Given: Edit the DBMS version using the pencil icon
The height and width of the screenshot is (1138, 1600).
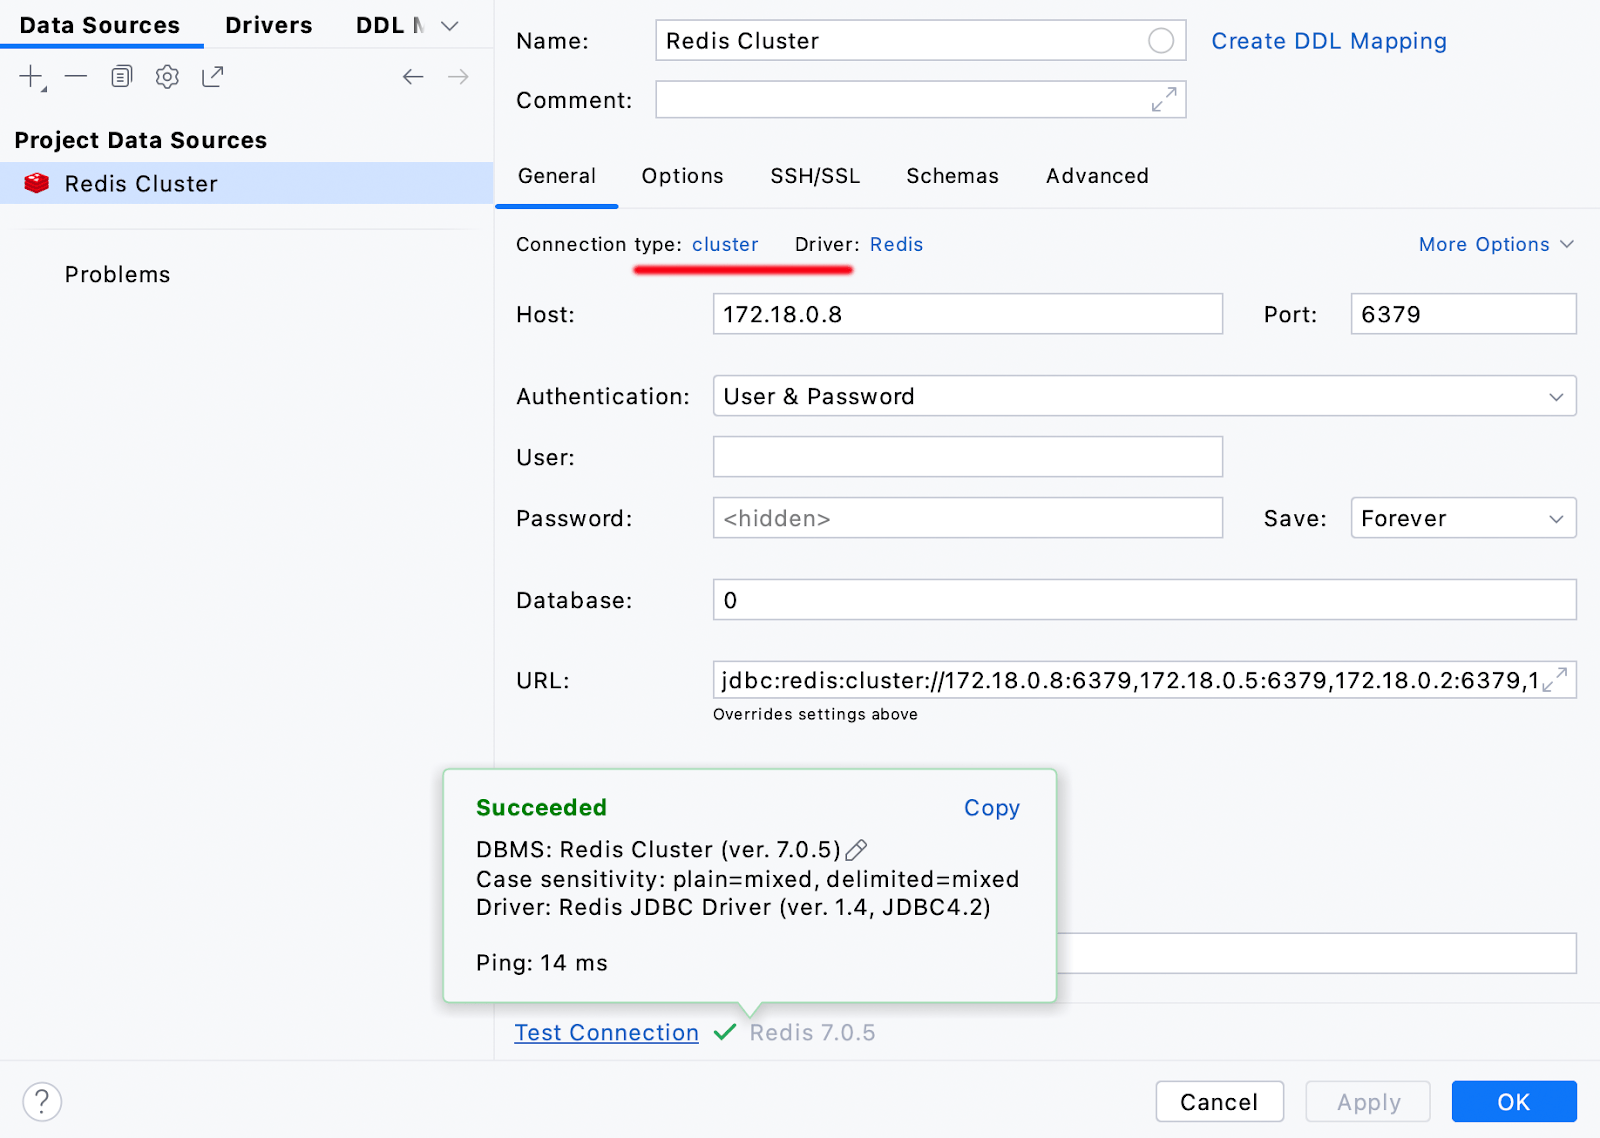Looking at the screenshot, I should [x=856, y=850].
